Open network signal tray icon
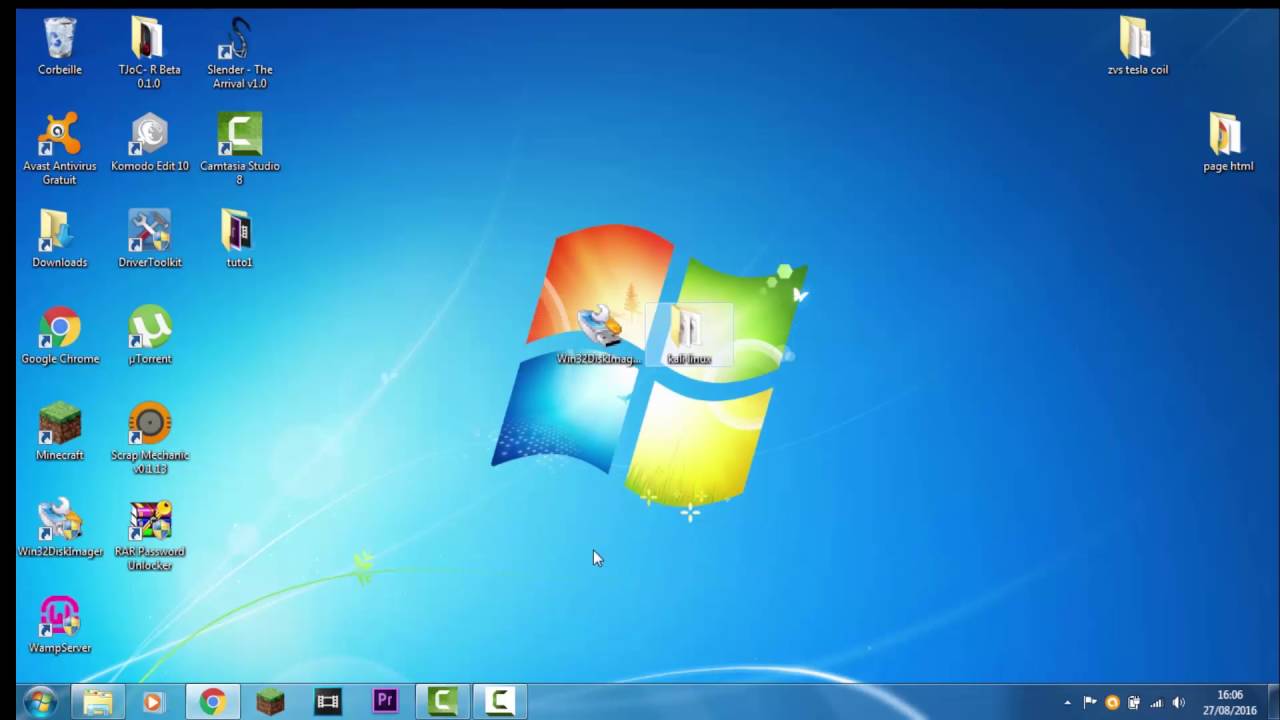The height and width of the screenshot is (720, 1280). [1156, 703]
